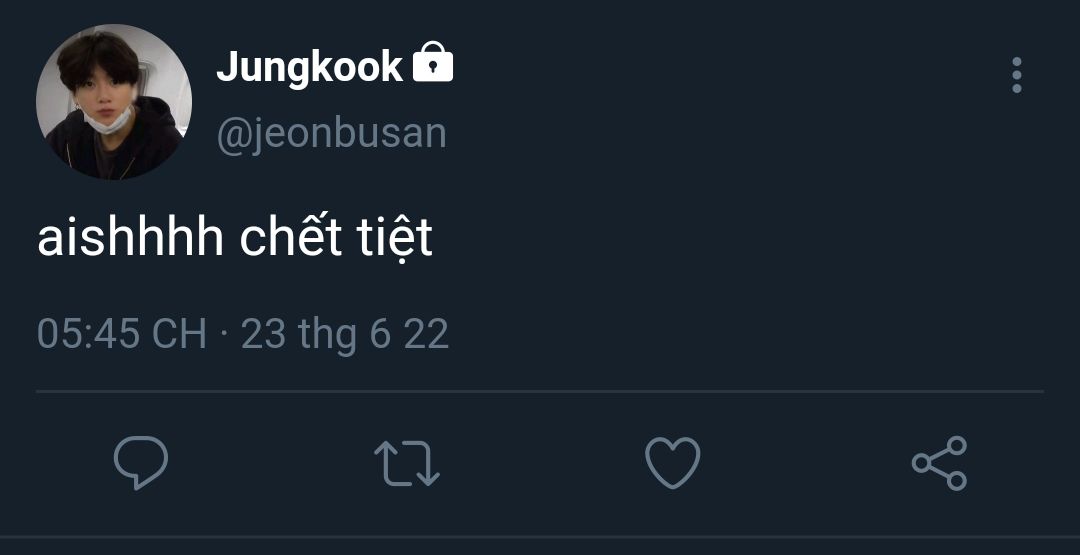
Task: Click the words "chết tiệt" in the tweet
Action: click(337, 240)
